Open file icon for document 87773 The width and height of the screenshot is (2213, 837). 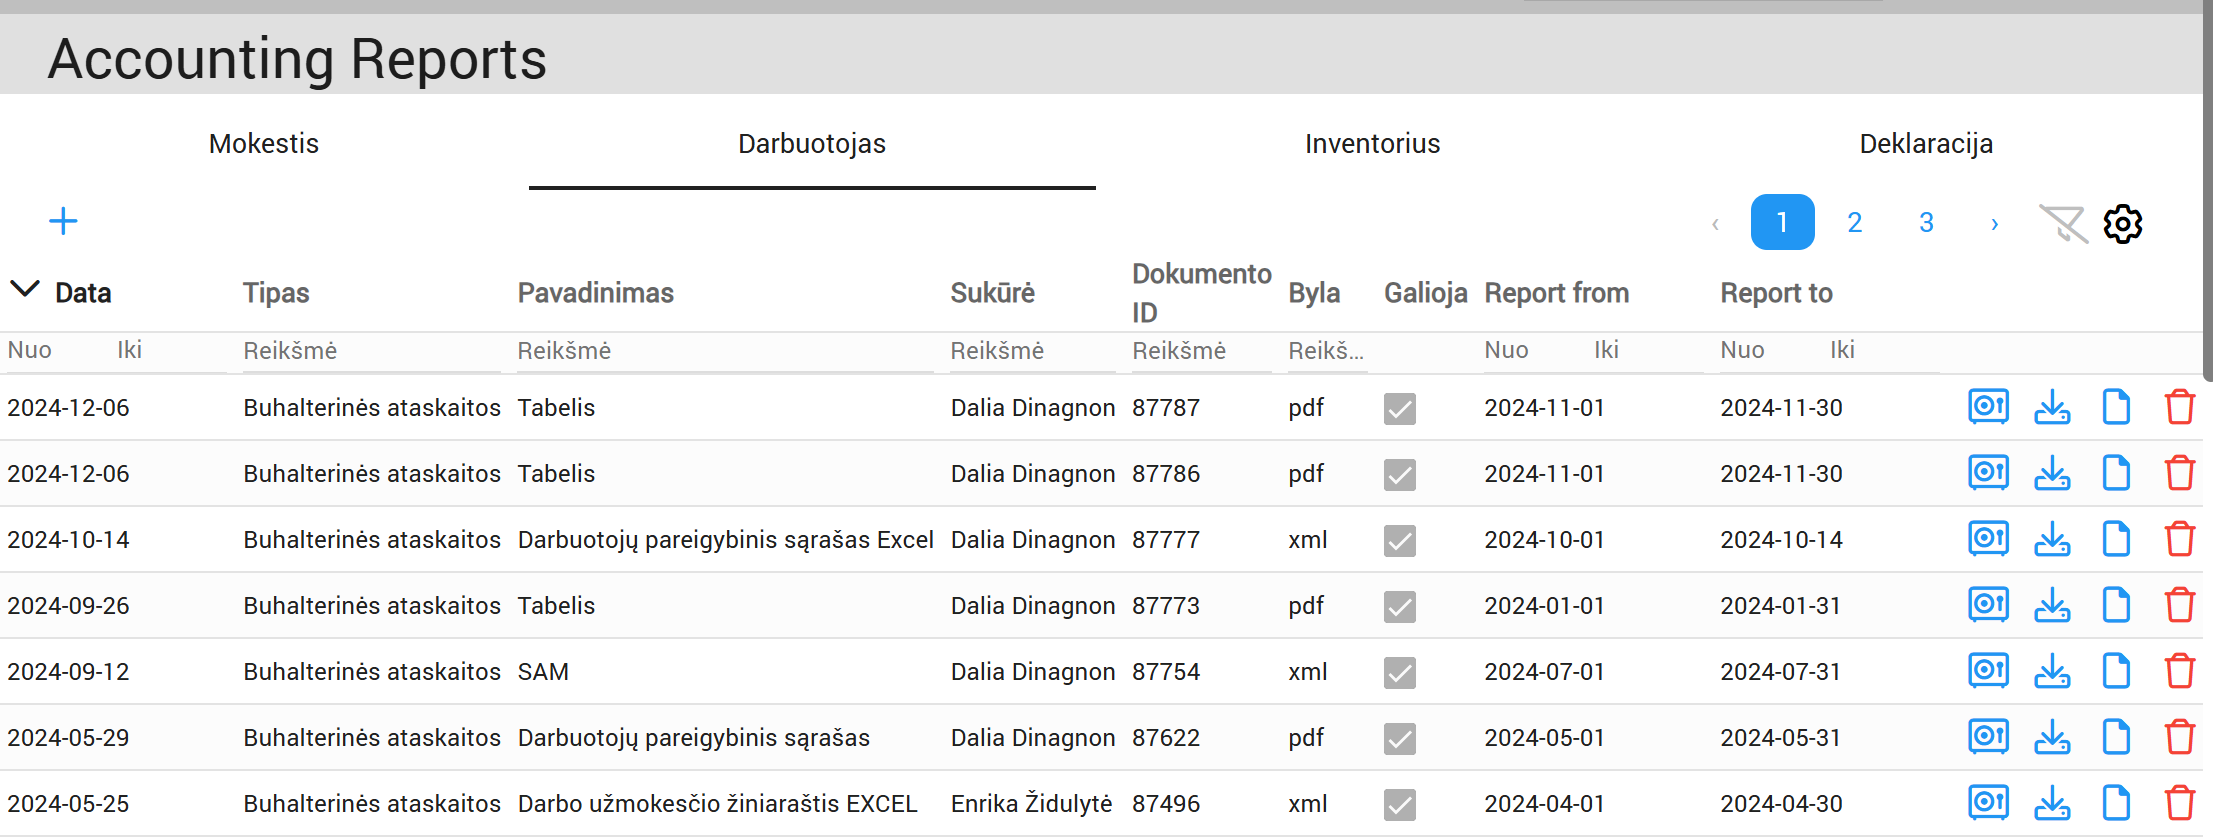tap(2116, 605)
